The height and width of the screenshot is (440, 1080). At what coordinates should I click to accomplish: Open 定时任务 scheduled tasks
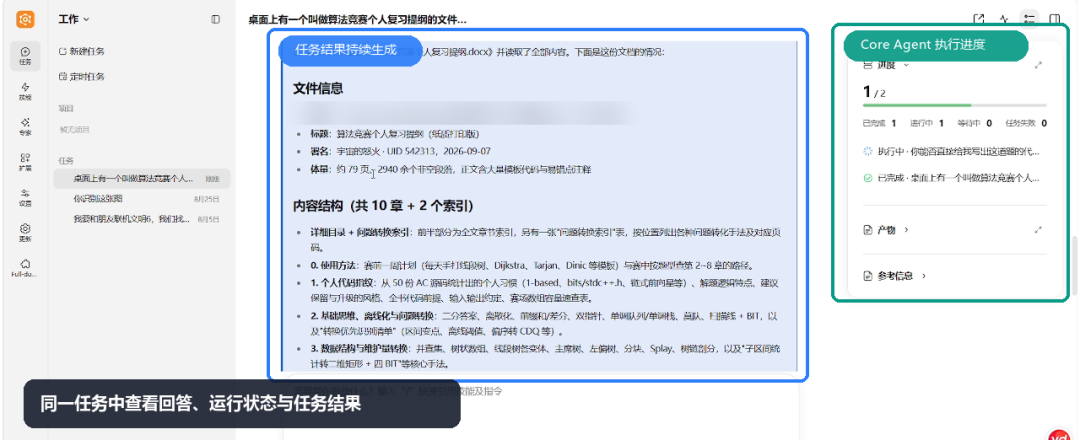[82, 76]
